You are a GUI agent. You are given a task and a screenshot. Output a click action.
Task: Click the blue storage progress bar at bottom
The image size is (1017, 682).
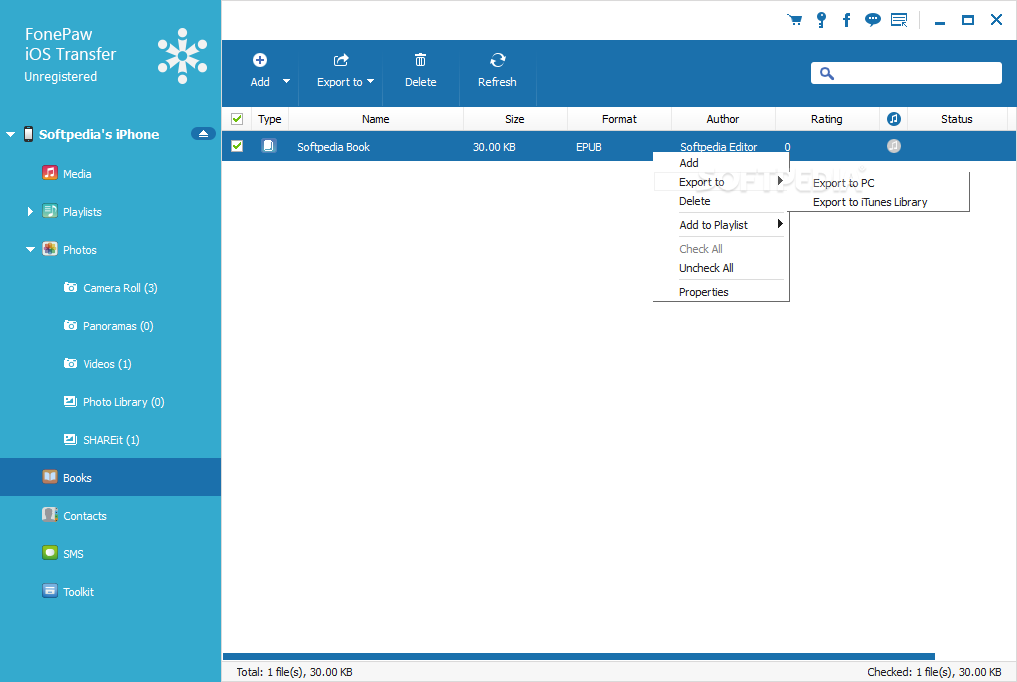pos(579,656)
